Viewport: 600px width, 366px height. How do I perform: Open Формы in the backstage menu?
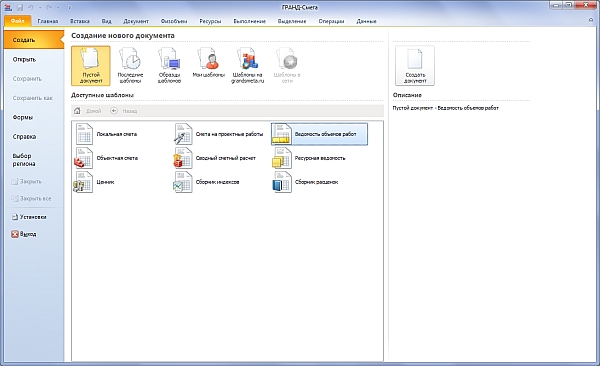[x=34, y=117]
